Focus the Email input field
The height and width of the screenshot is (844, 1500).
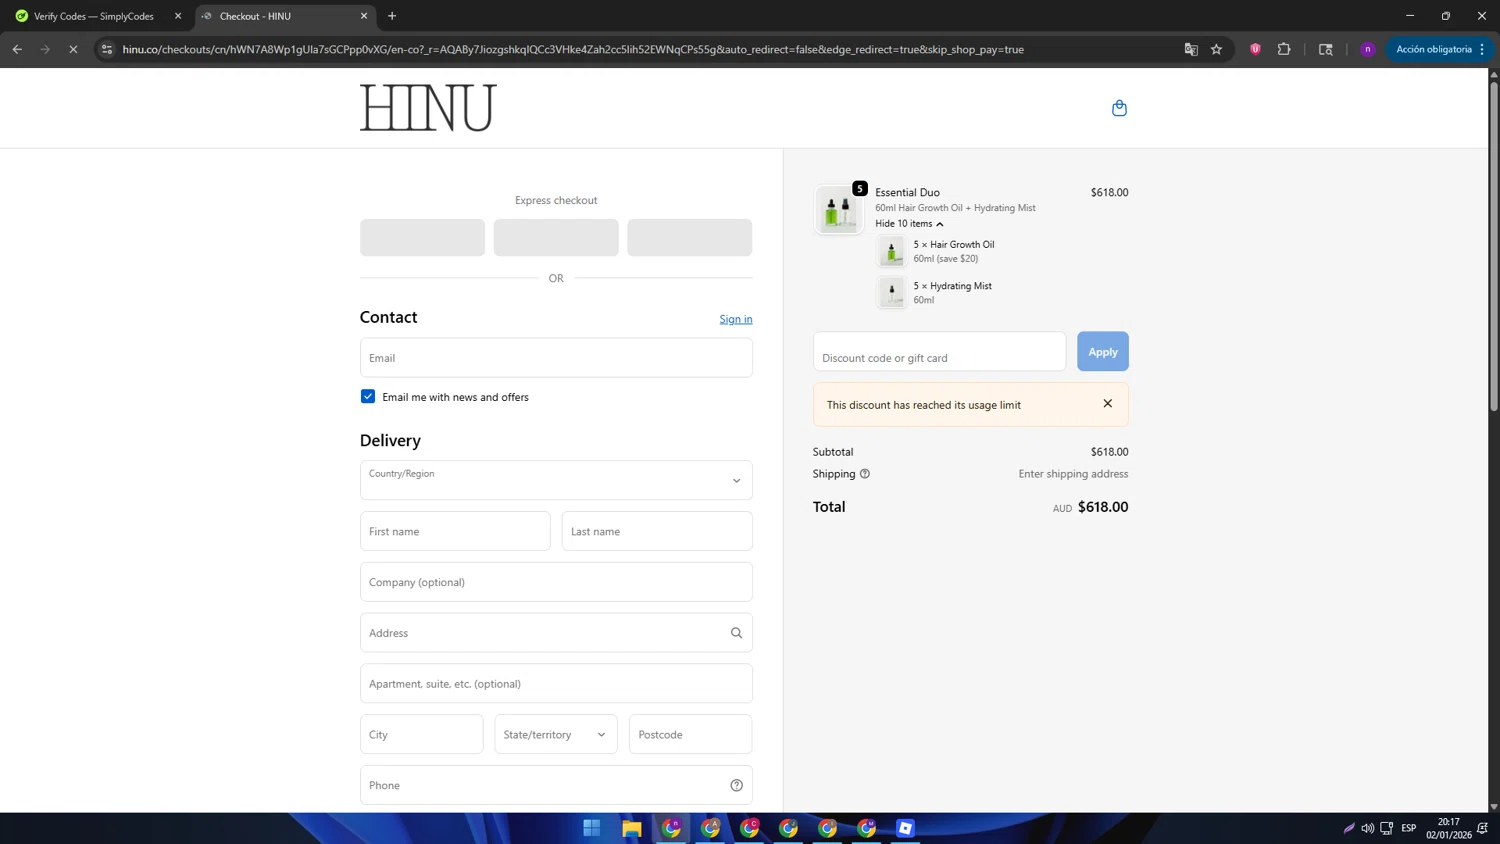click(x=556, y=358)
